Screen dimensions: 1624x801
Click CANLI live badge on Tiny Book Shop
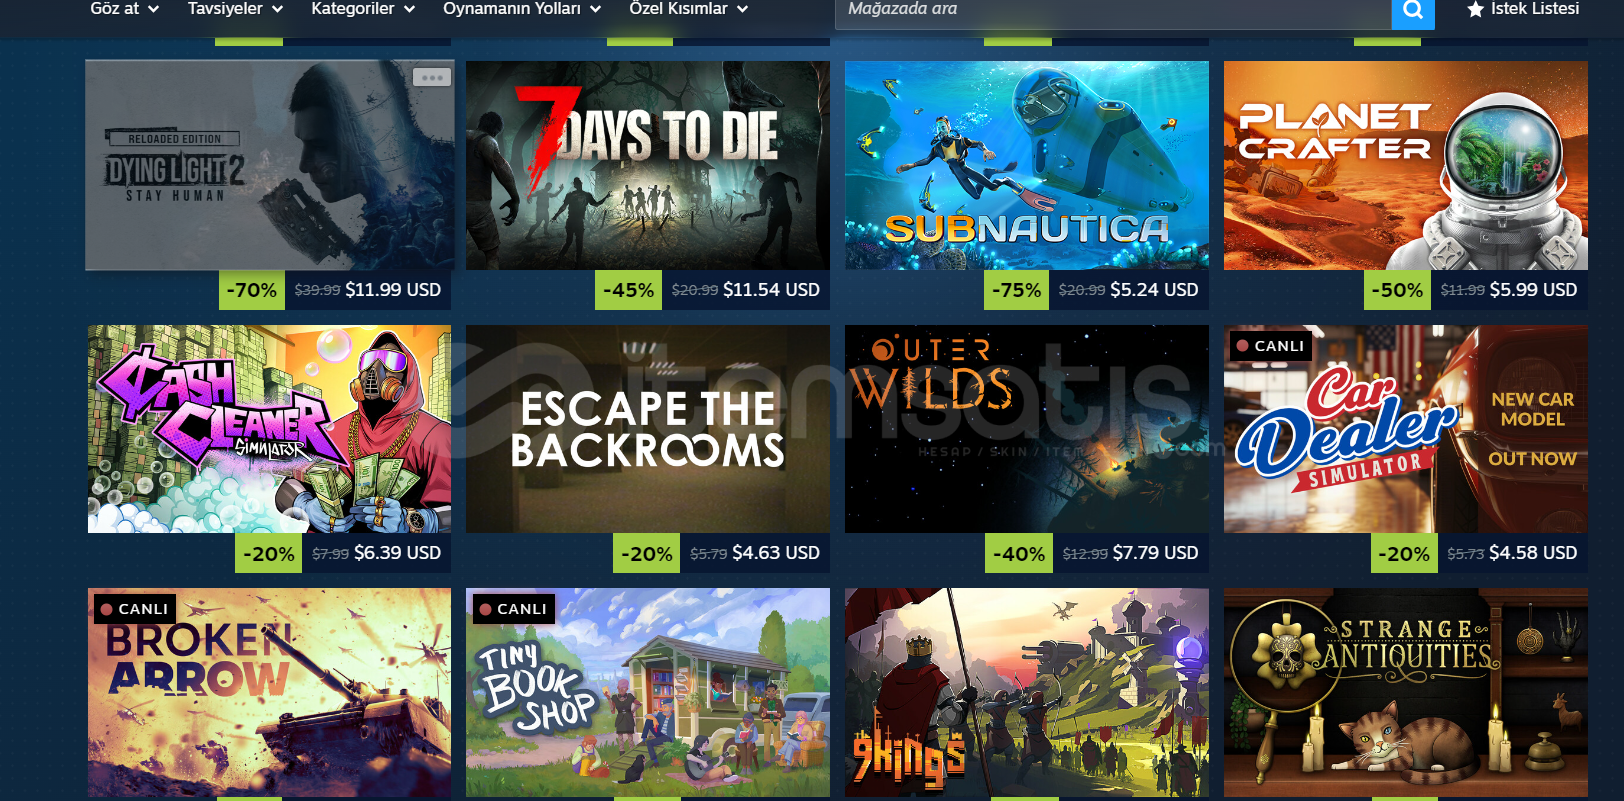(514, 609)
